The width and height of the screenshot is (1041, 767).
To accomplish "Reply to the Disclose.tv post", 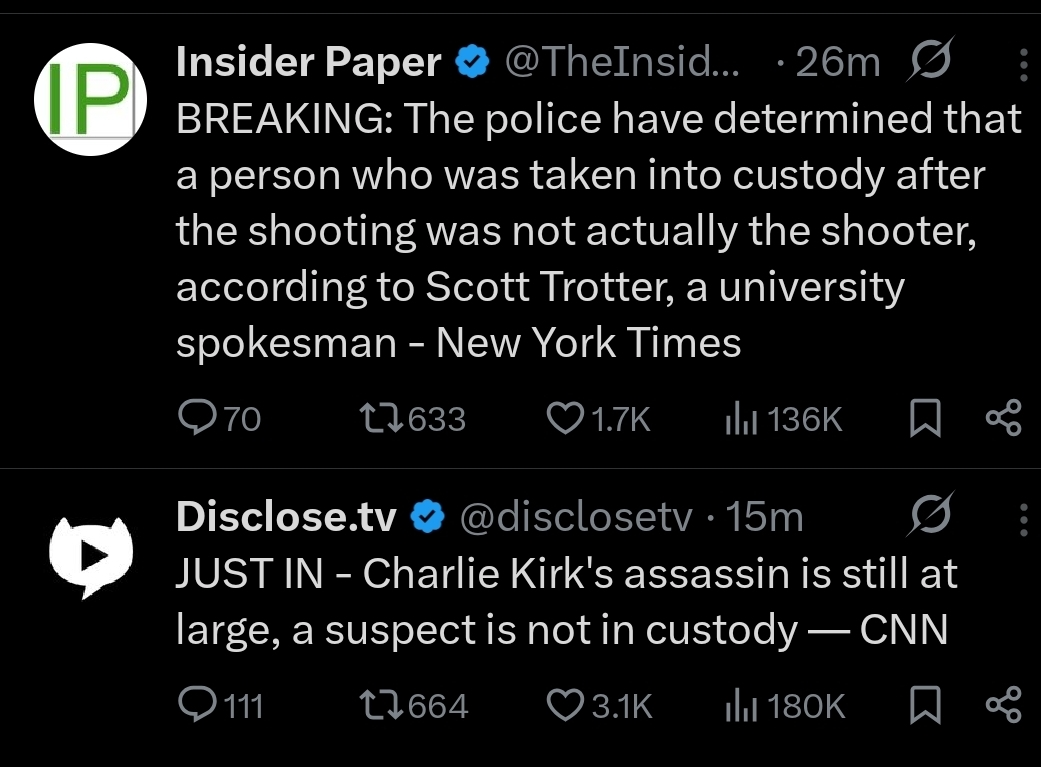I will coord(194,706).
